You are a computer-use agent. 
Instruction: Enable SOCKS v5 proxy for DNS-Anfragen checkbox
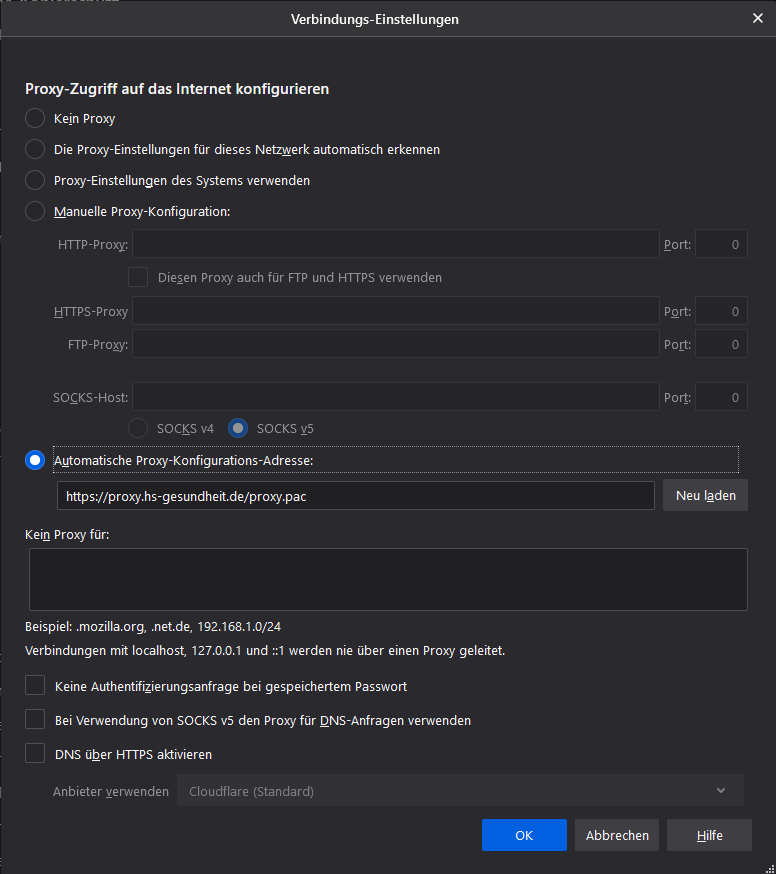(36, 720)
